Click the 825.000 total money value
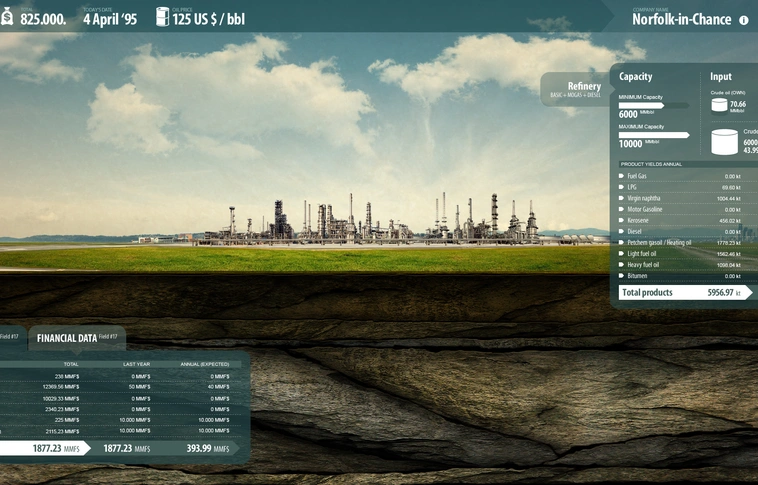This screenshot has height=485, width=758. (x=43, y=19)
